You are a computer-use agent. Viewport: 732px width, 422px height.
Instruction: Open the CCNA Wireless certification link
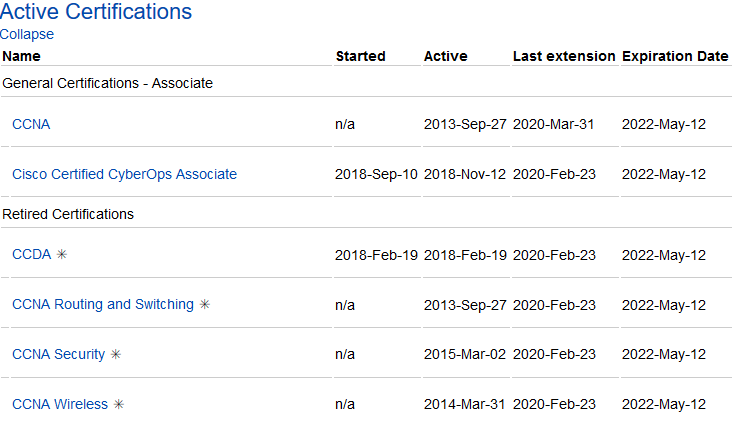coord(60,404)
